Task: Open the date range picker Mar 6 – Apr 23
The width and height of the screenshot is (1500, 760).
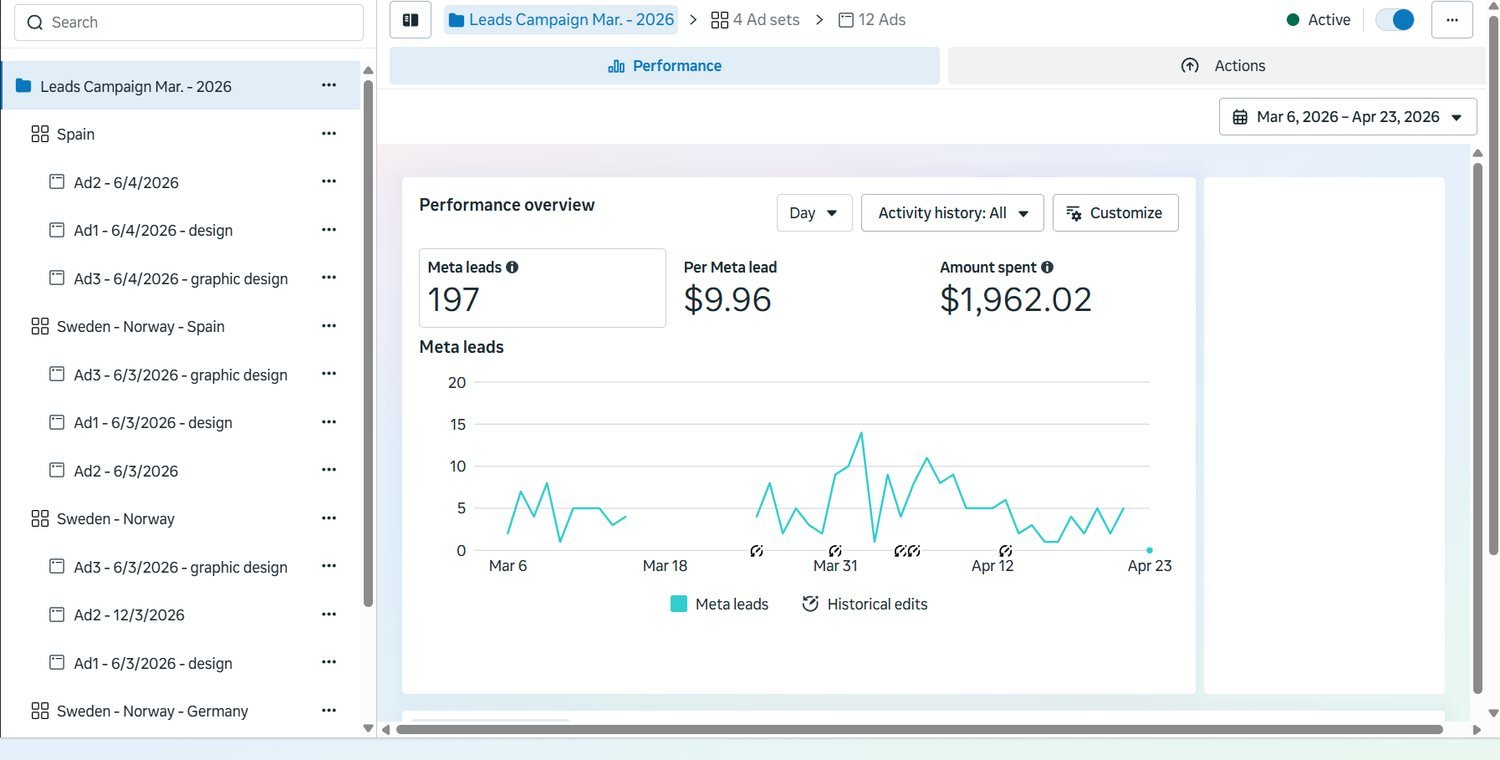Action: [x=1348, y=117]
